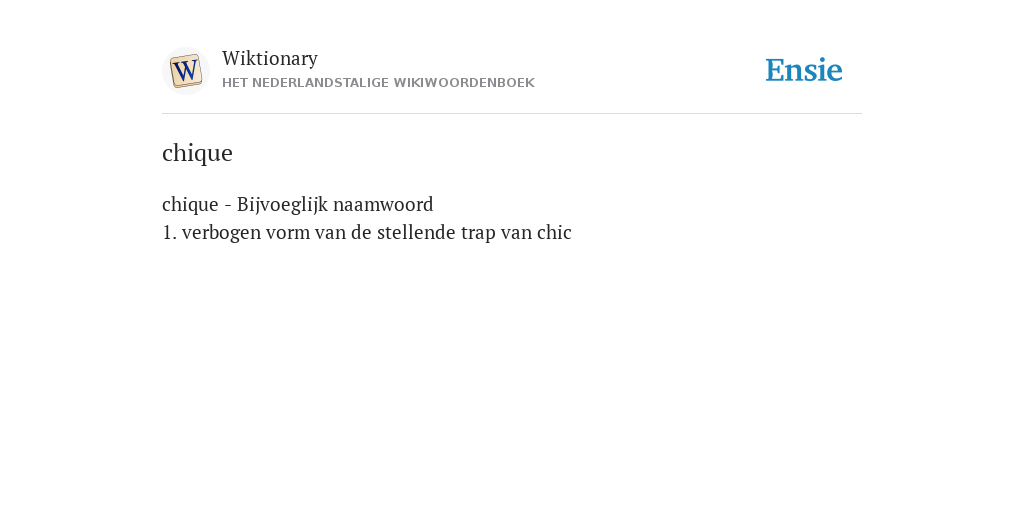Image resolution: width=1024 pixels, height=512 pixels.
Task: Click 'chique' in the word type line
Action: click(190, 204)
